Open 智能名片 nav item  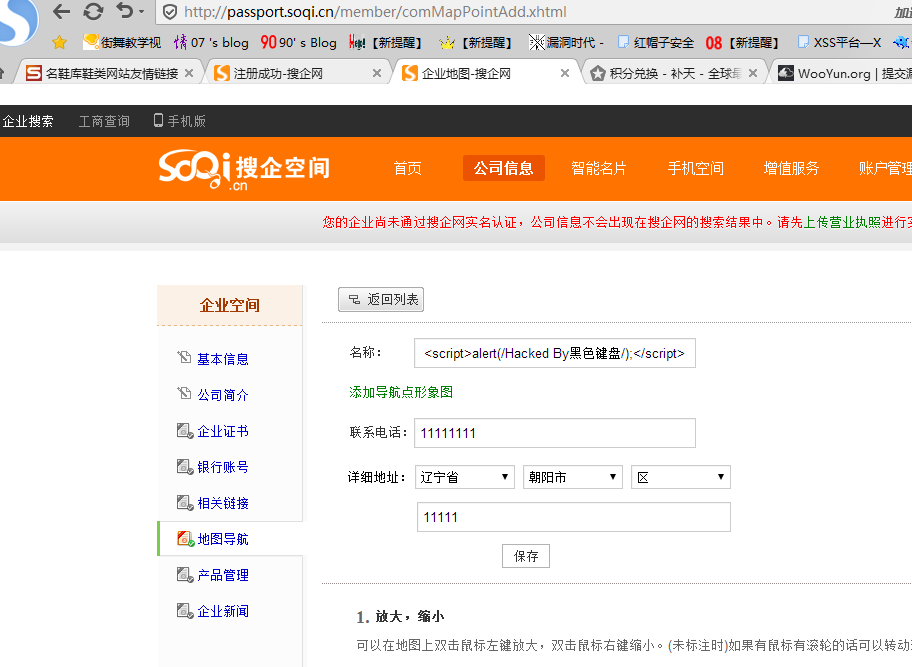click(599, 169)
